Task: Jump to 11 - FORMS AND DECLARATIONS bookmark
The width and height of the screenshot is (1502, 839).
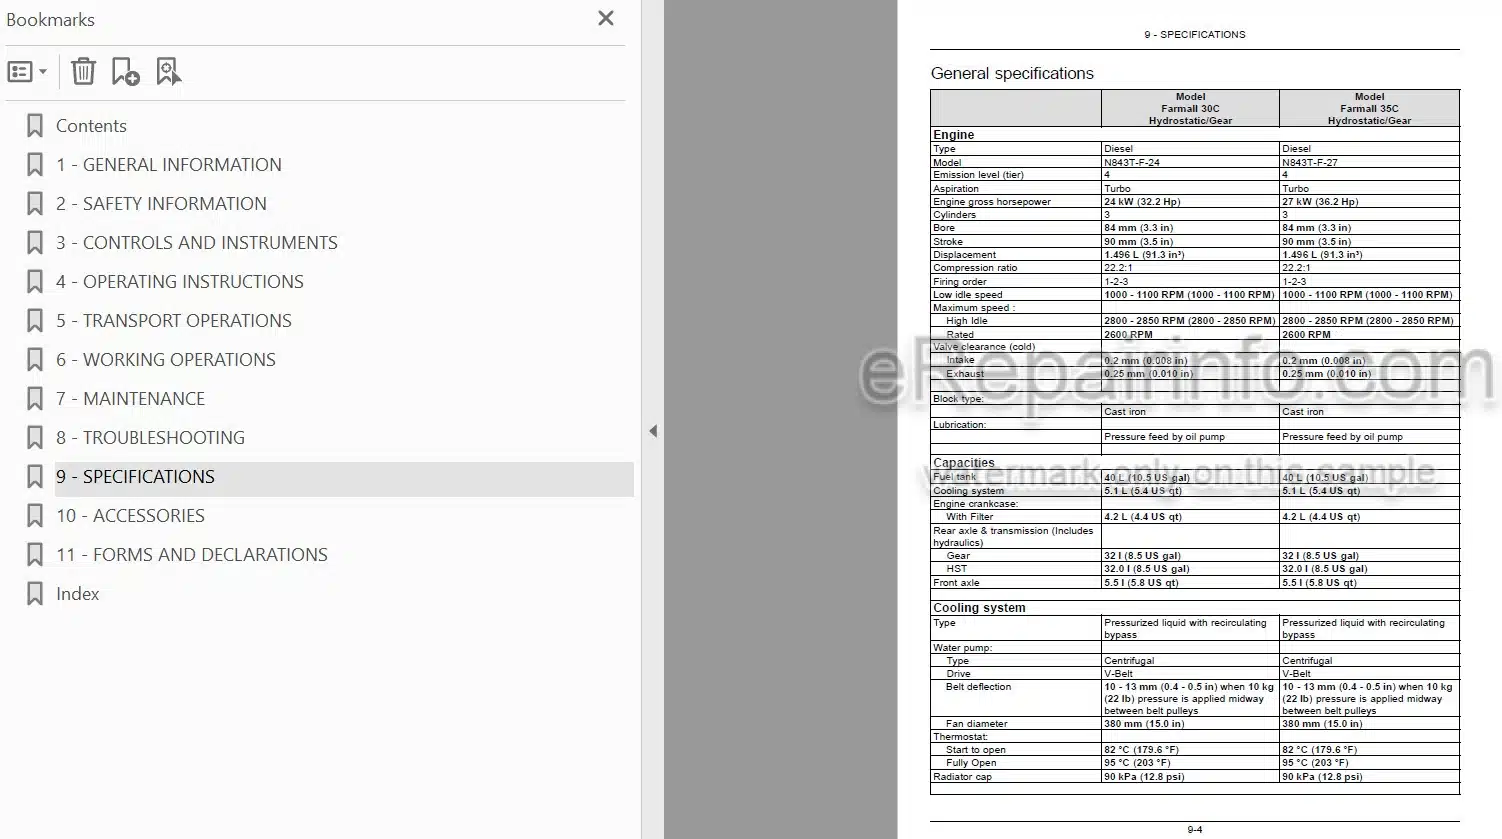Action: coord(192,555)
